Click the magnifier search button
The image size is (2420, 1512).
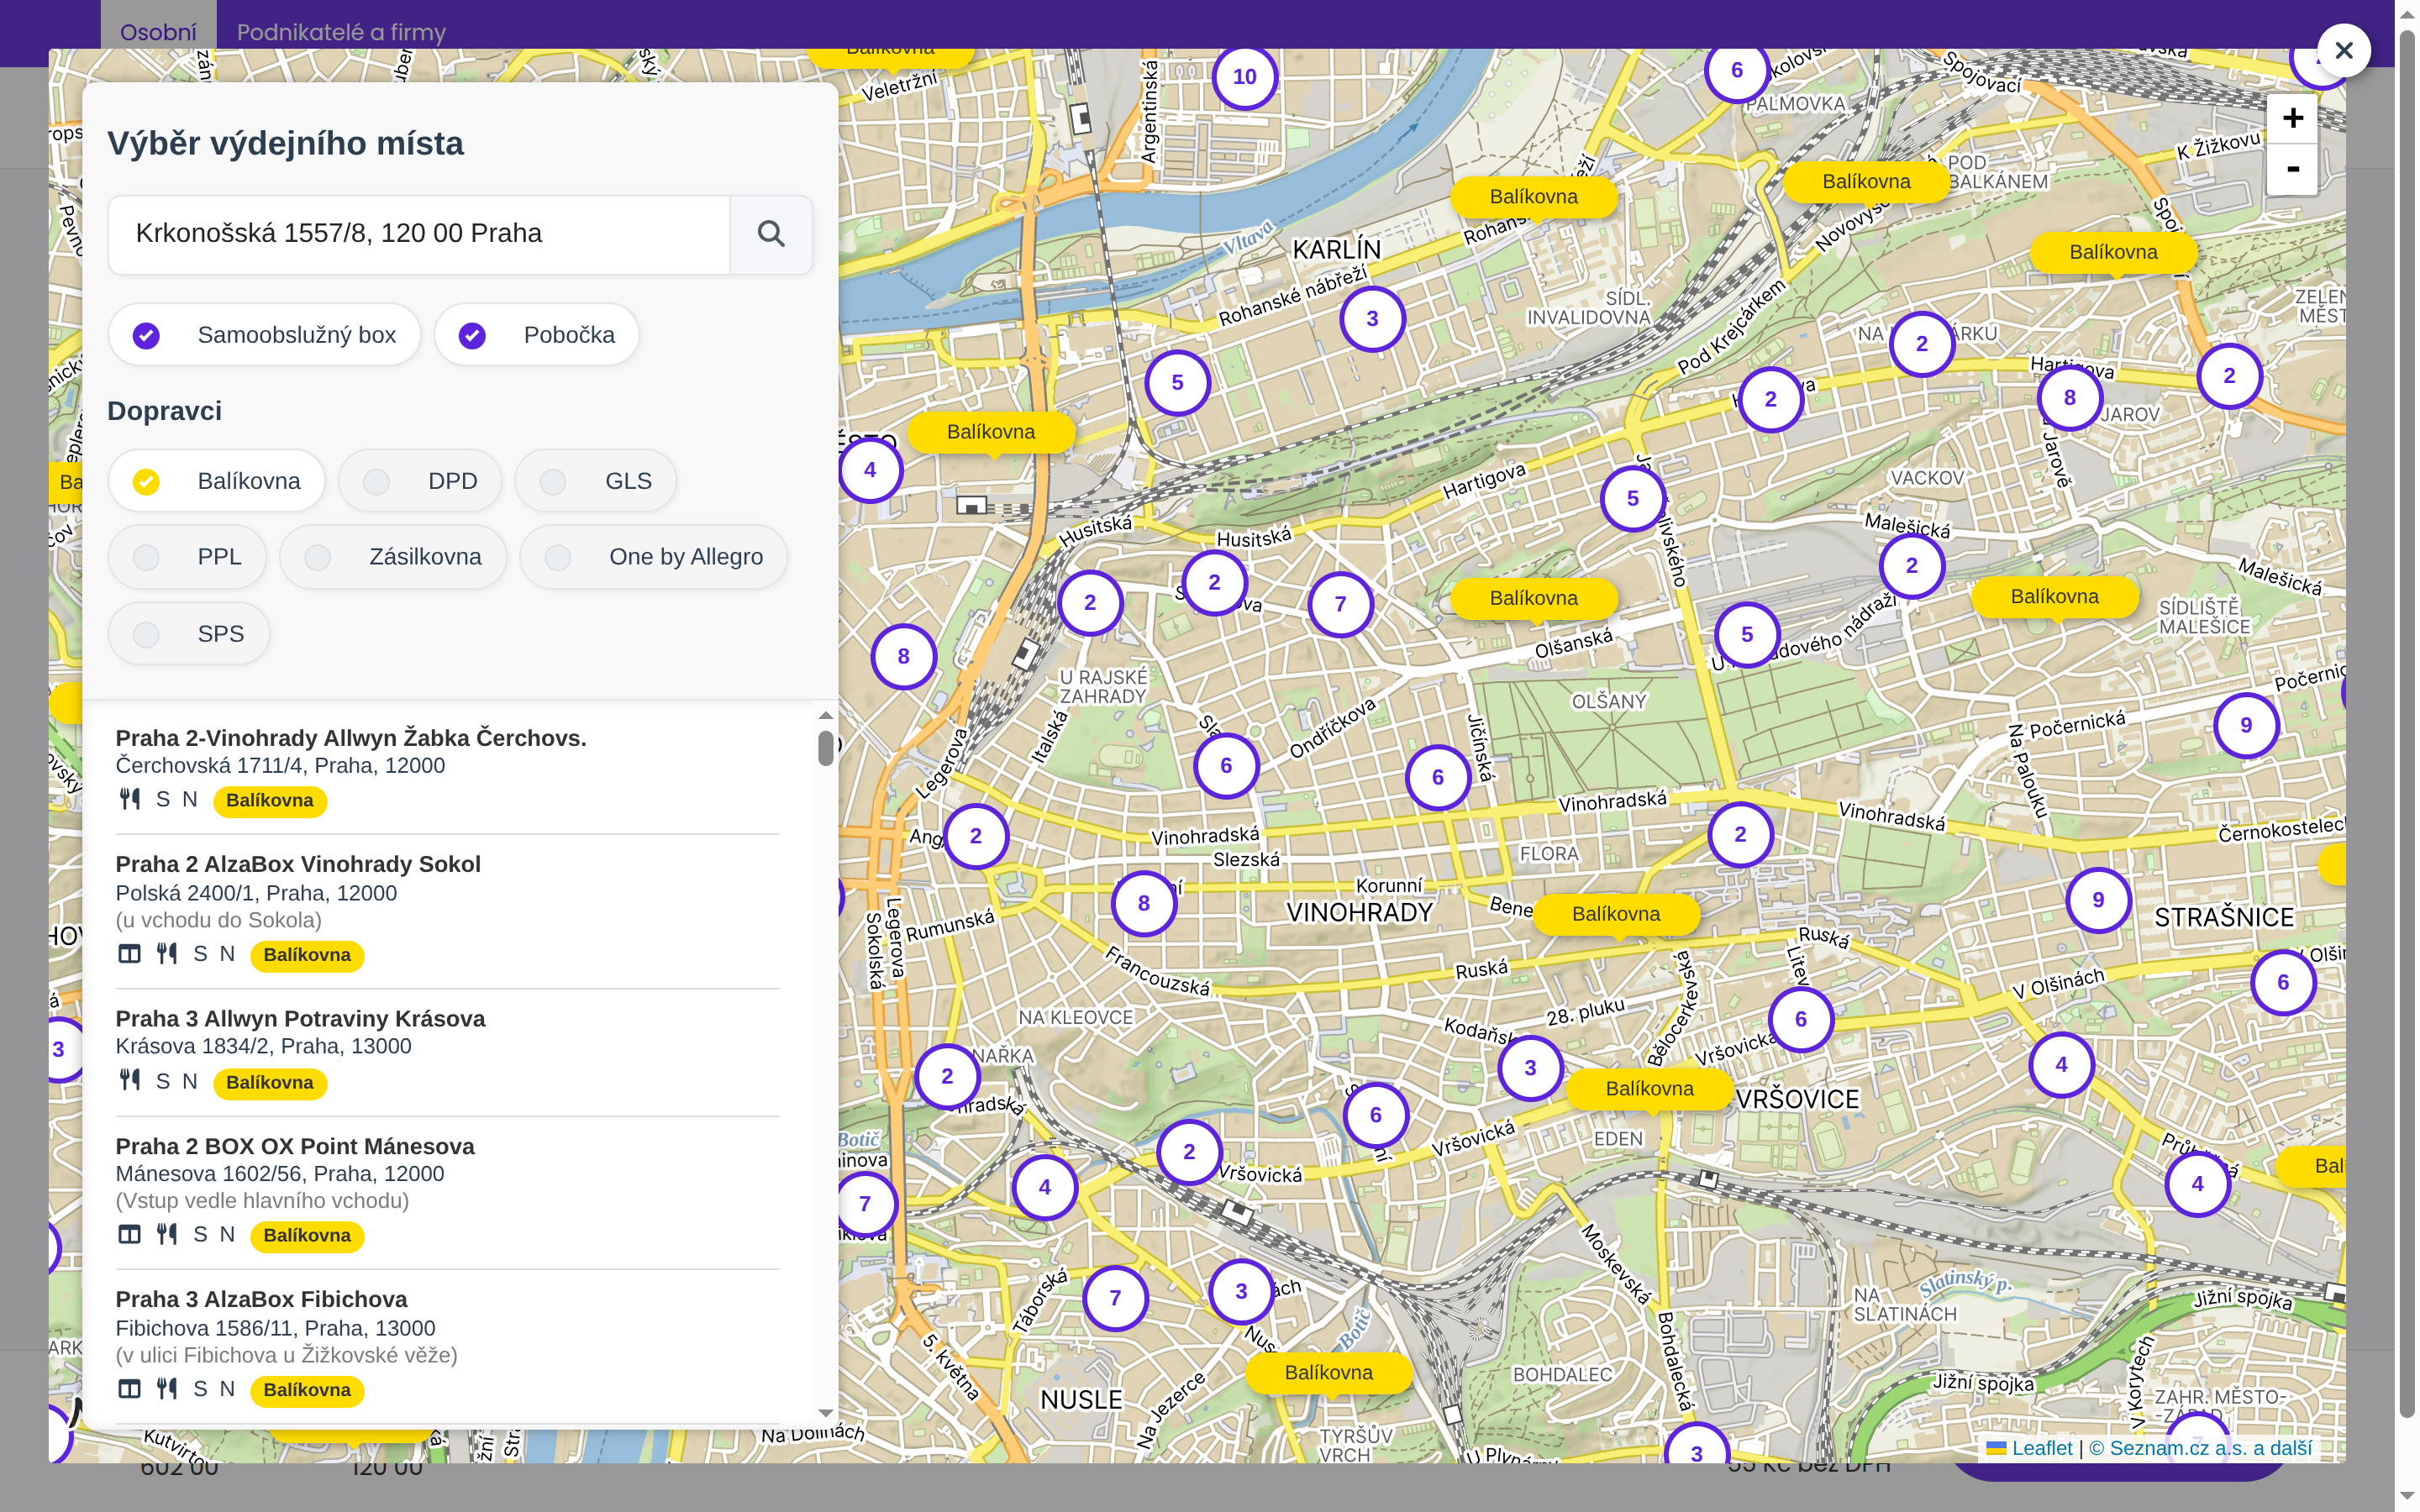pos(770,234)
